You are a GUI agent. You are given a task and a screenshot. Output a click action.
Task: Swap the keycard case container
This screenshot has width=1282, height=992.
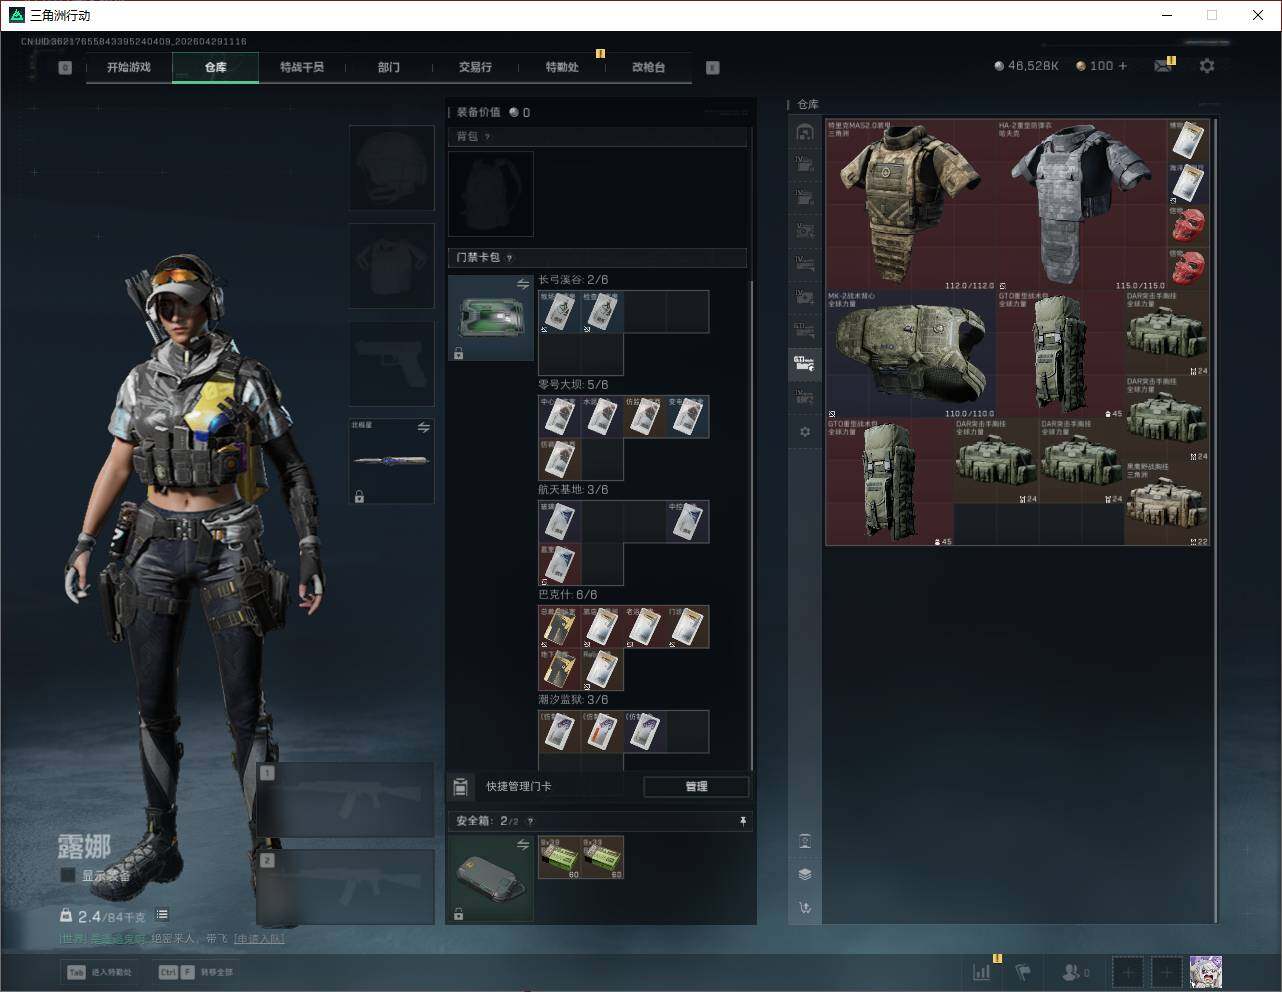(x=523, y=285)
